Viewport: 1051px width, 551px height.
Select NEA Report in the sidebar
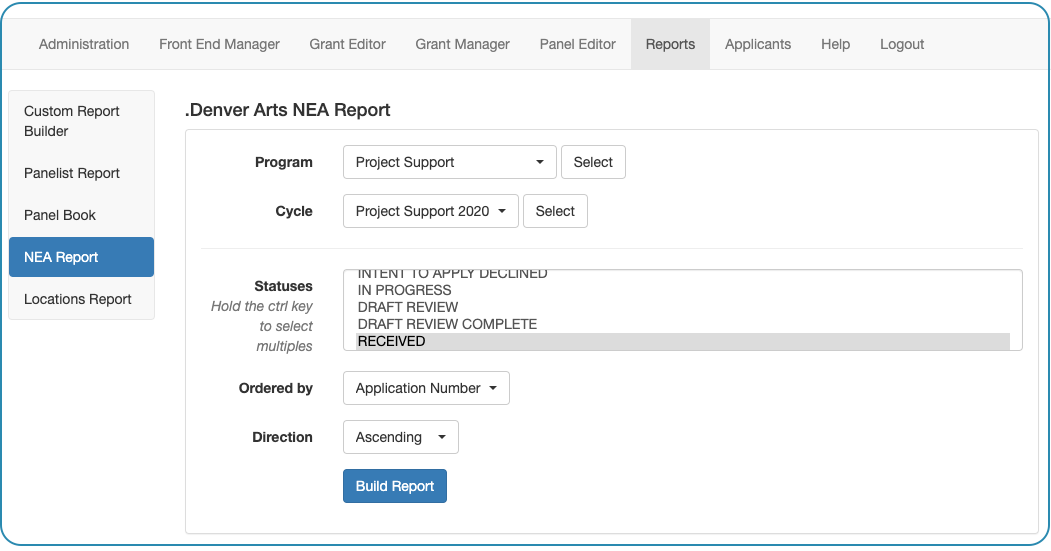pos(81,257)
